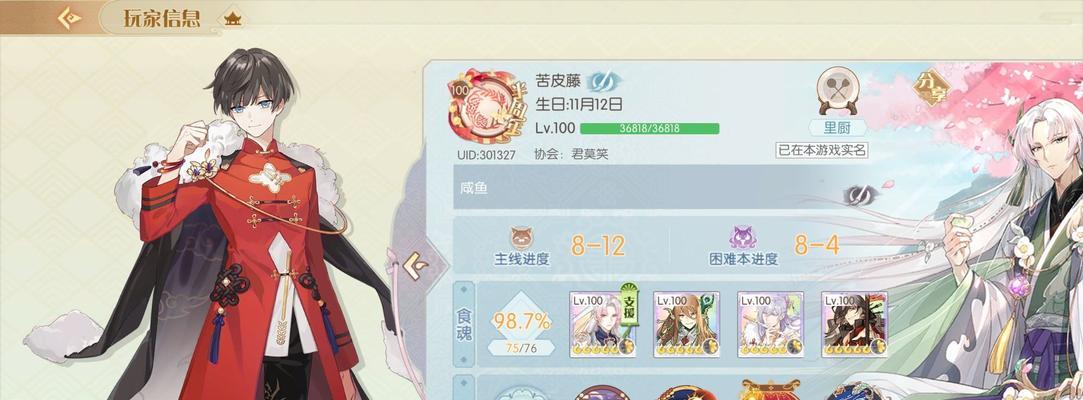Screen dimensions: 1083x400
Task: Click the cat icon above 主线进度
Action: [521, 238]
